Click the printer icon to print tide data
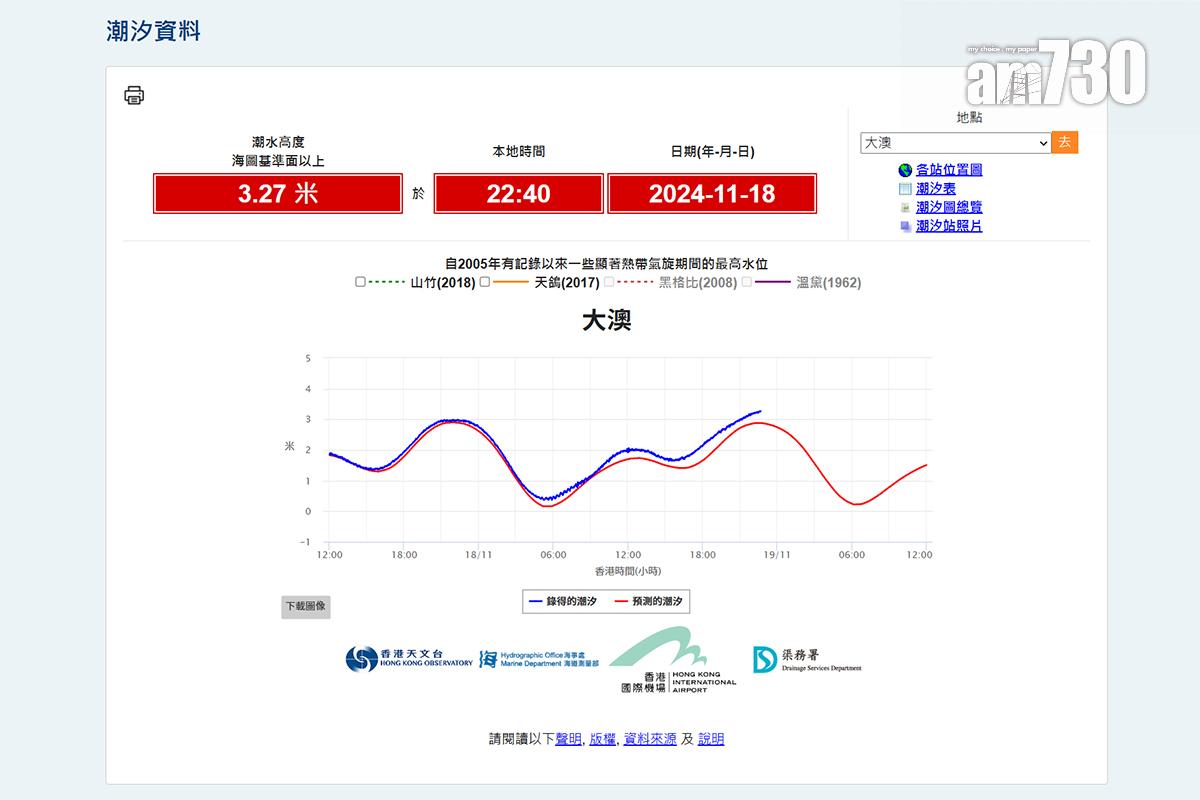The image size is (1200, 800). point(133,95)
